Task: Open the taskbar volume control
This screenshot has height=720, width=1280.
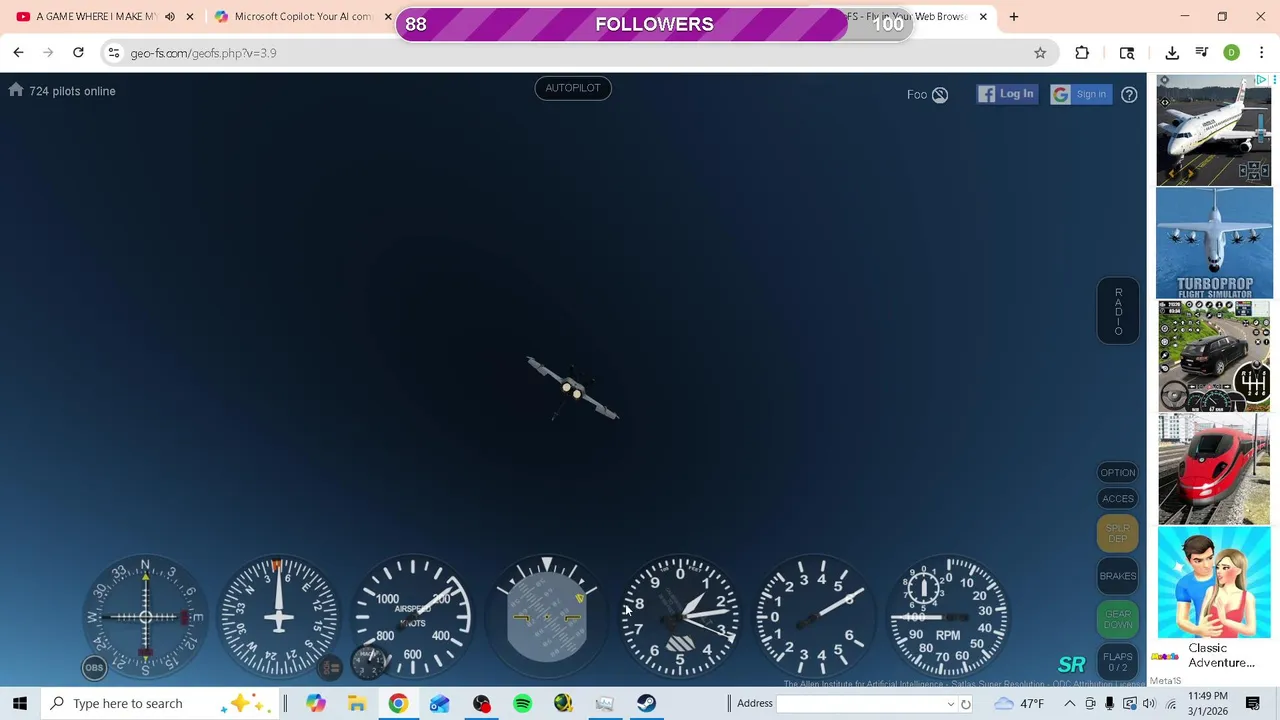Action: coord(1149,703)
